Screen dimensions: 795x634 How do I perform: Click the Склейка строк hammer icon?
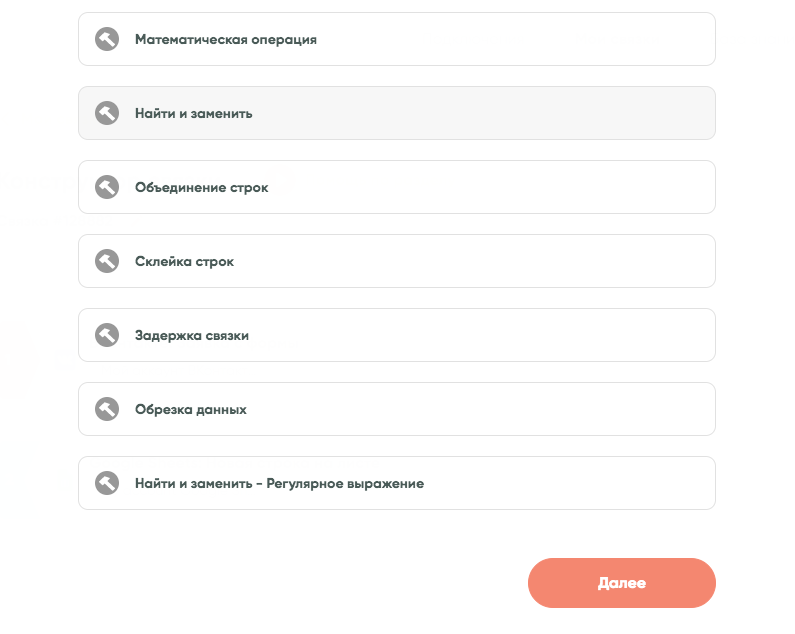click(107, 261)
